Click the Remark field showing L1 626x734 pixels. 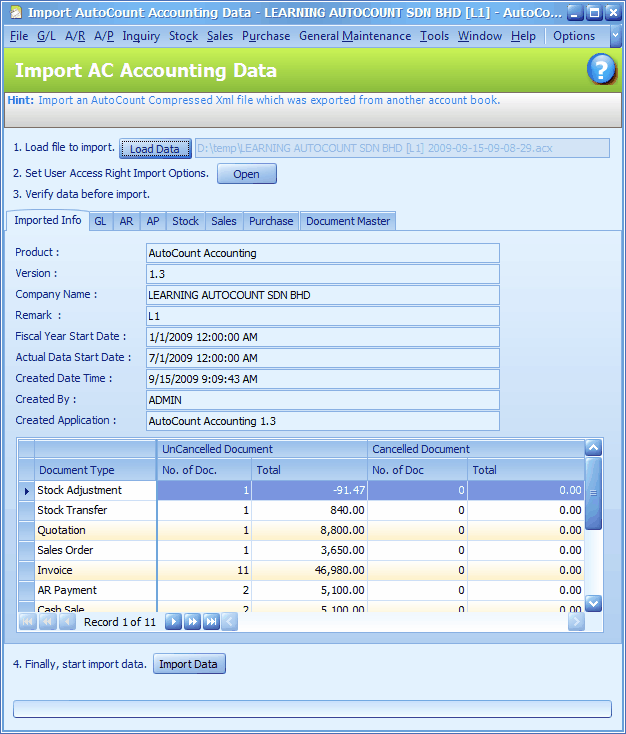[x=323, y=316]
